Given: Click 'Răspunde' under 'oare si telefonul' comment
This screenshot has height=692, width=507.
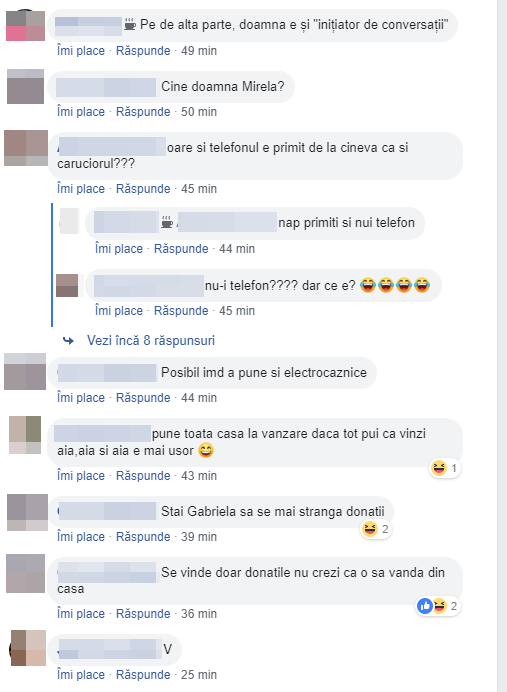Looking at the screenshot, I should [x=143, y=188].
